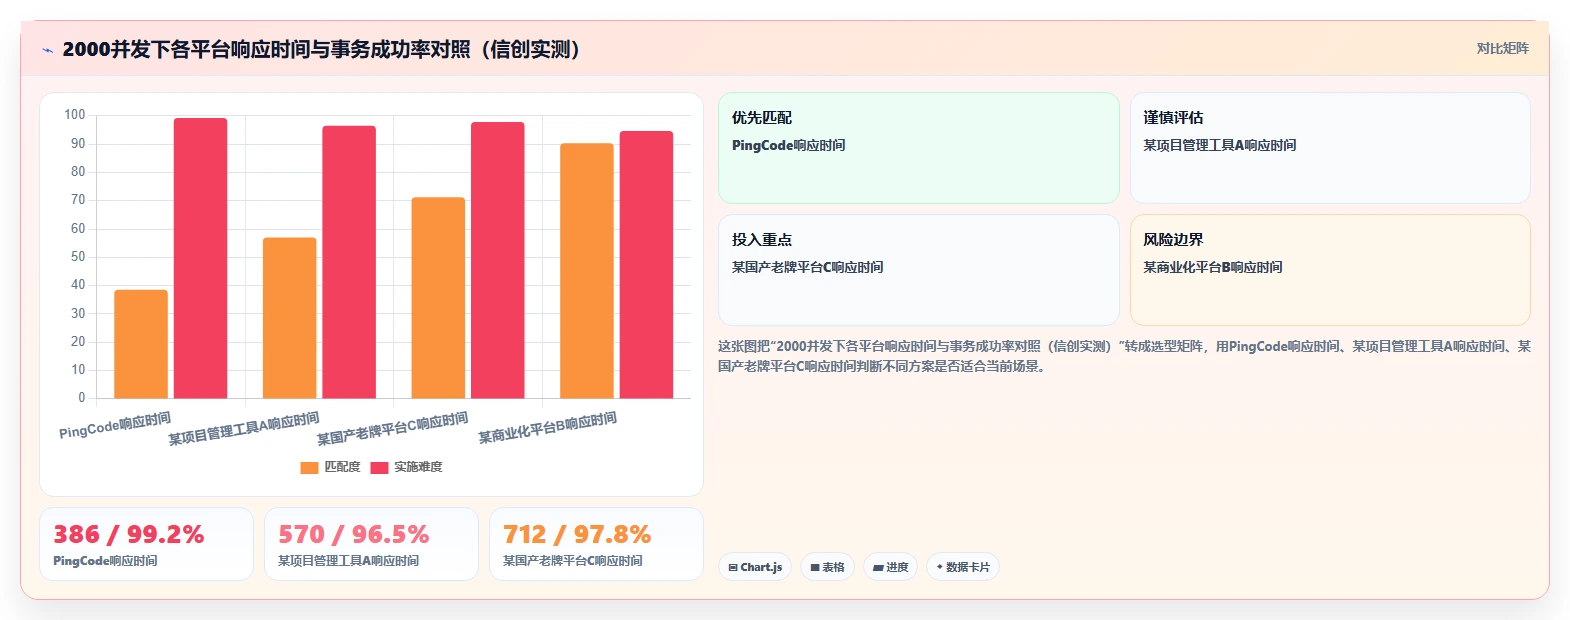Click the red bar for 某项目管理工具A响应时间

tap(349, 262)
